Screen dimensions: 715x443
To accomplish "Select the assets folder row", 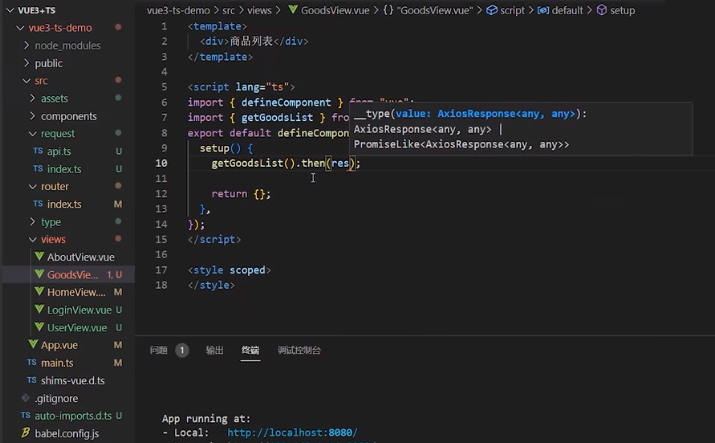I will click(x=69, y=98).
